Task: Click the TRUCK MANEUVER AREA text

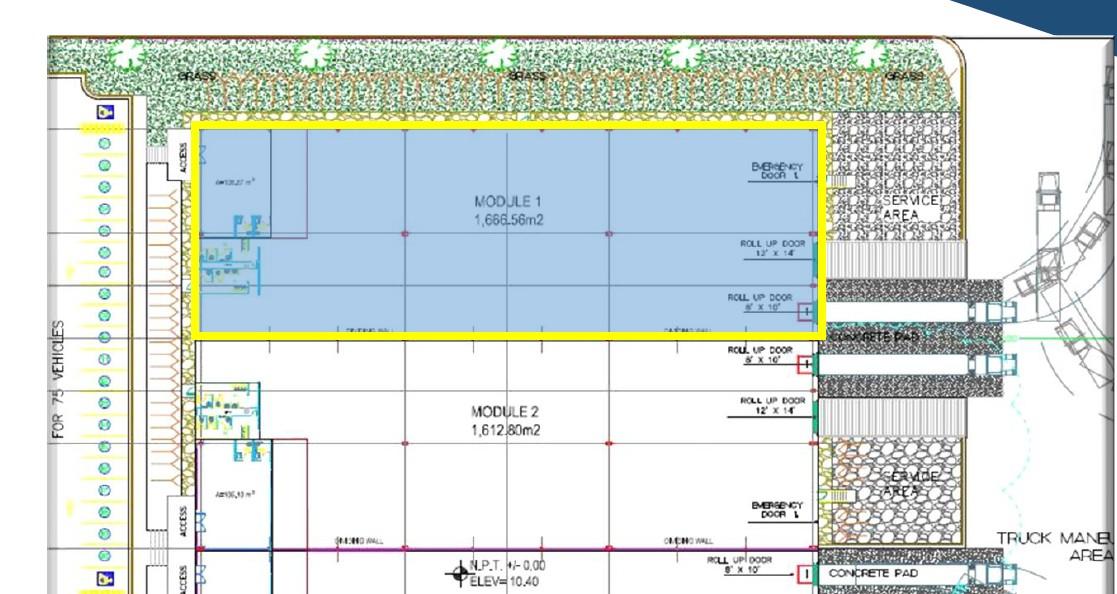Action: (1056, 546)
